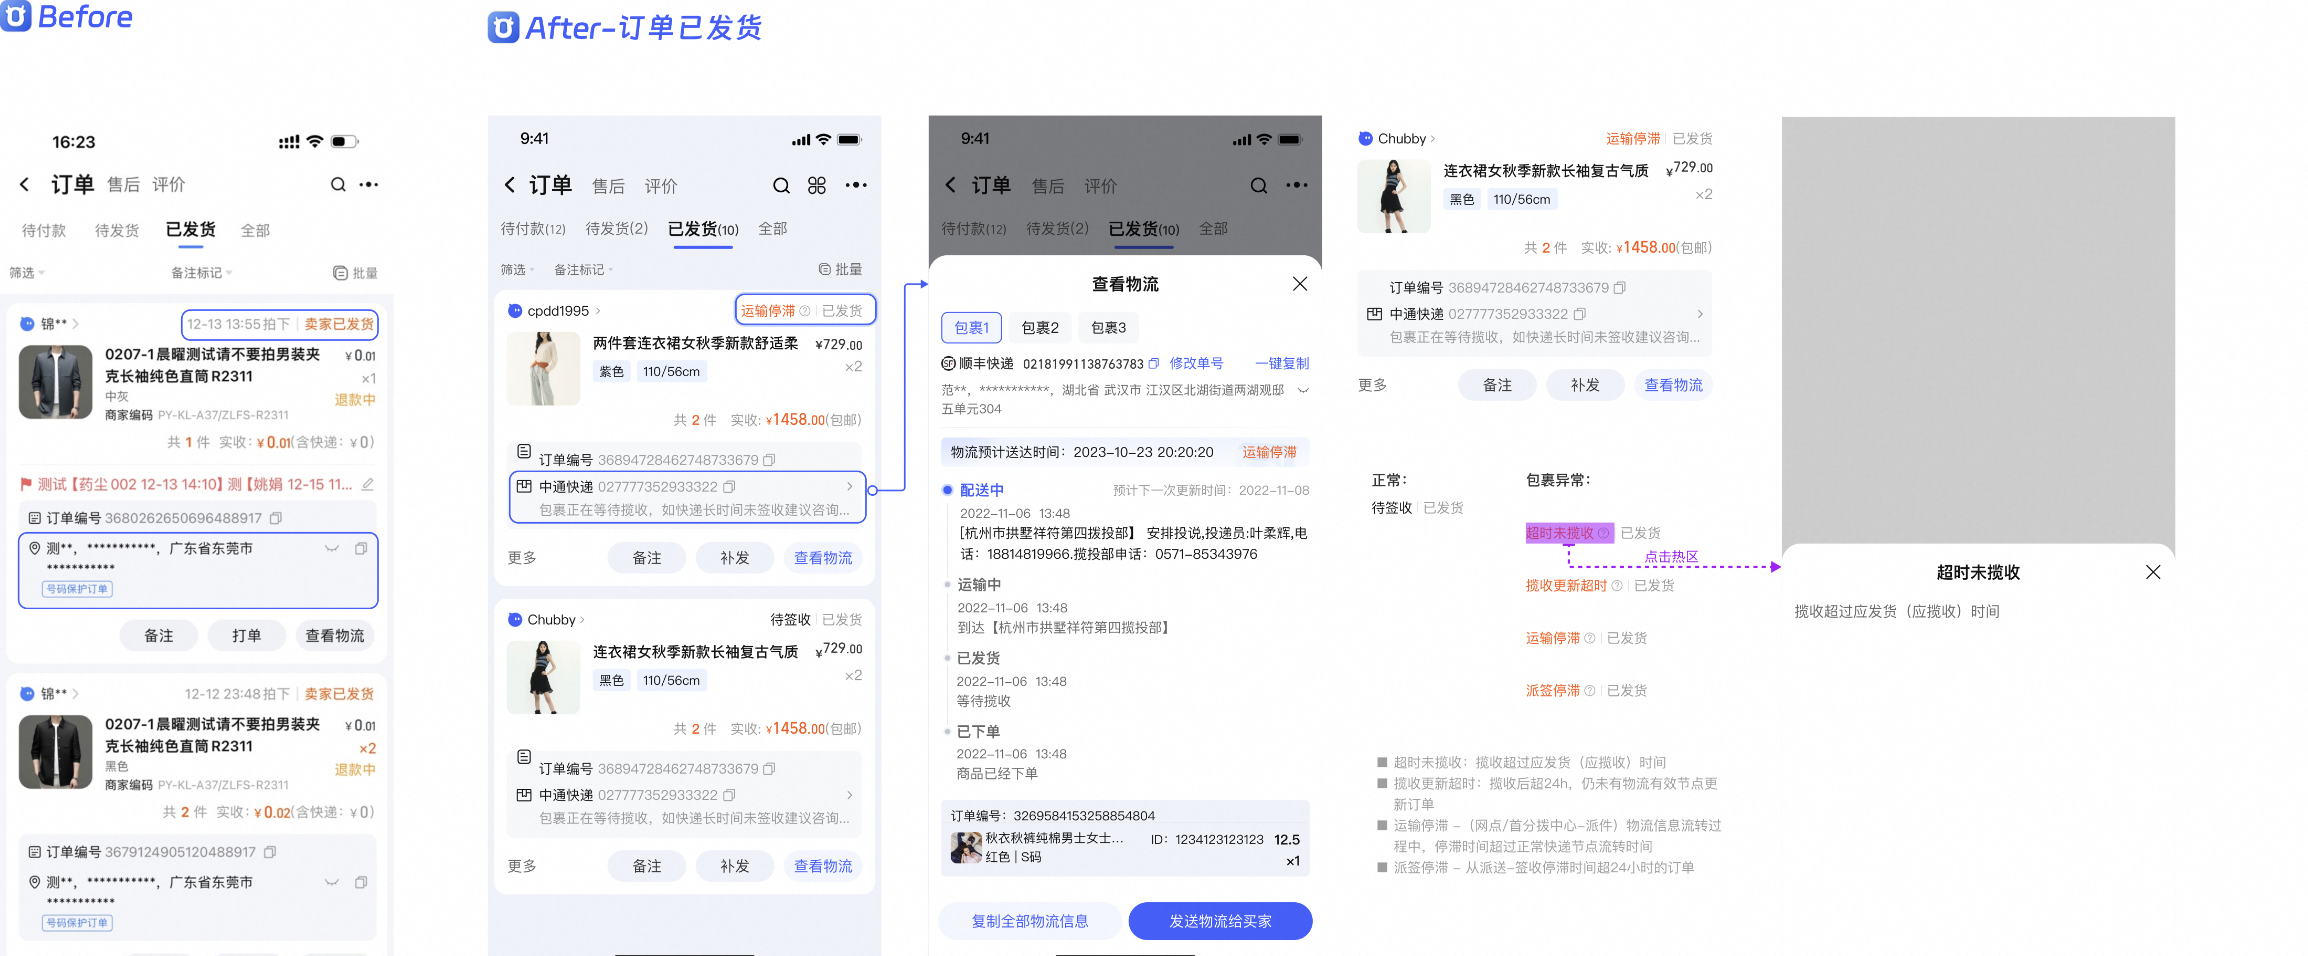Go back using the Before screen's back arrow
2308x956 pixels.
24,184
